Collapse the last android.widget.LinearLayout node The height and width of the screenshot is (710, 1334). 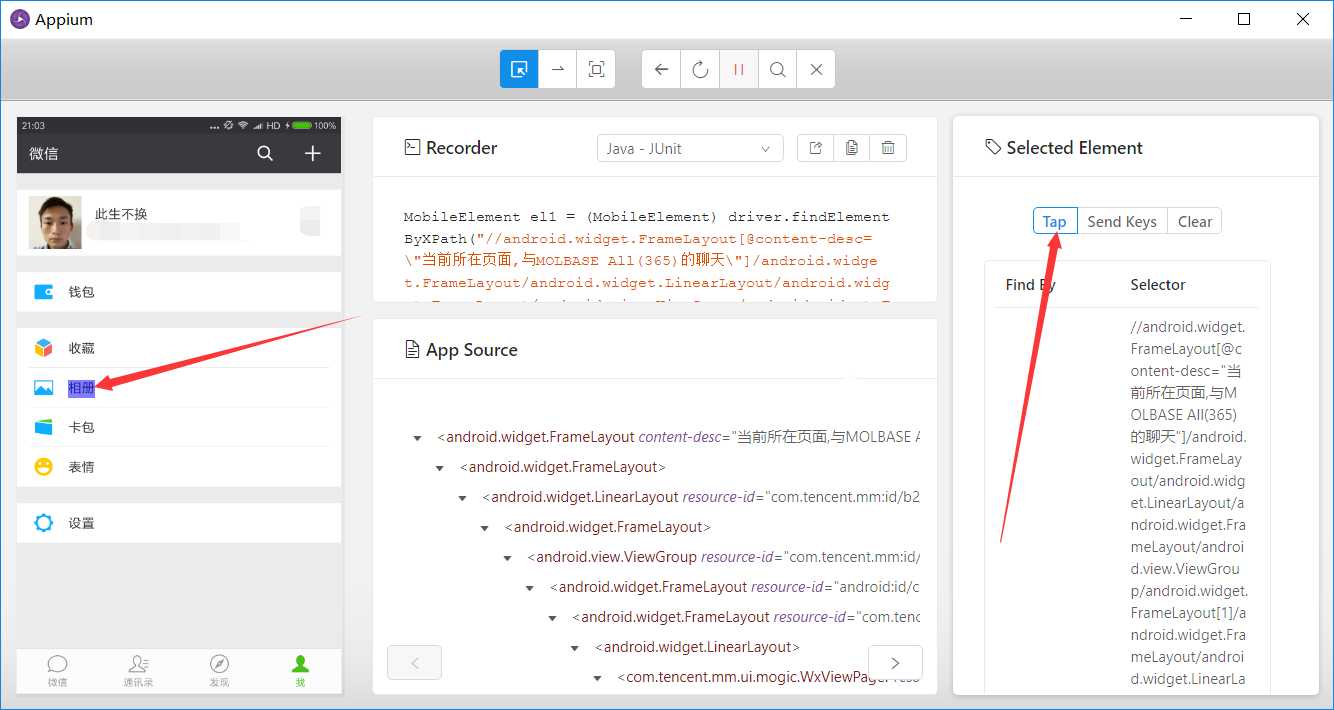point(575,648)
